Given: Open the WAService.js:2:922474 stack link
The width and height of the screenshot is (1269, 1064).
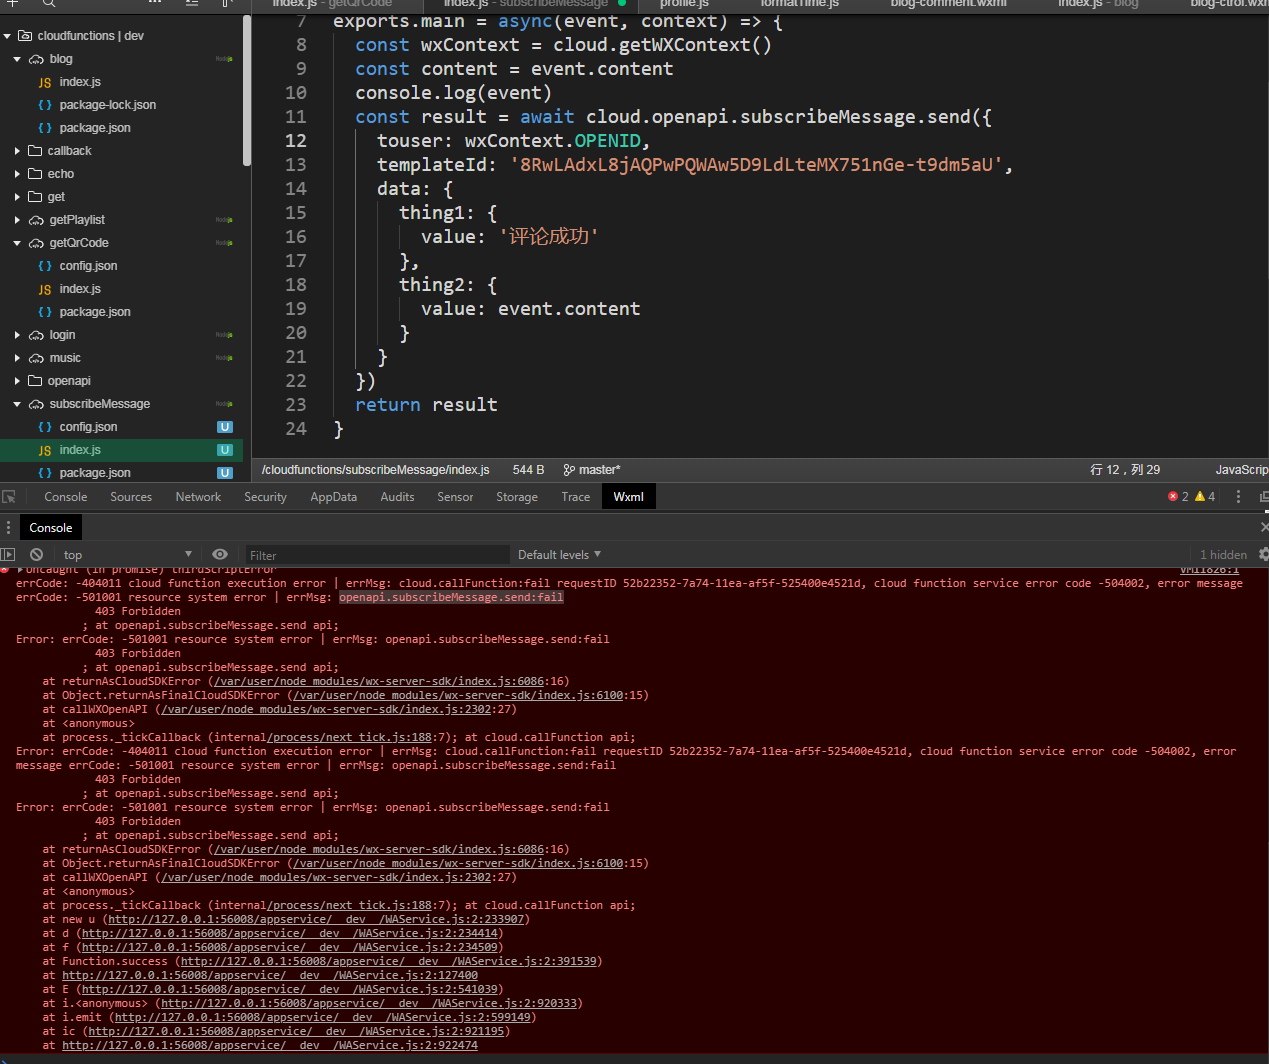Looking at the screenshot, I should pyautogui.click(x=270, y=1045).
